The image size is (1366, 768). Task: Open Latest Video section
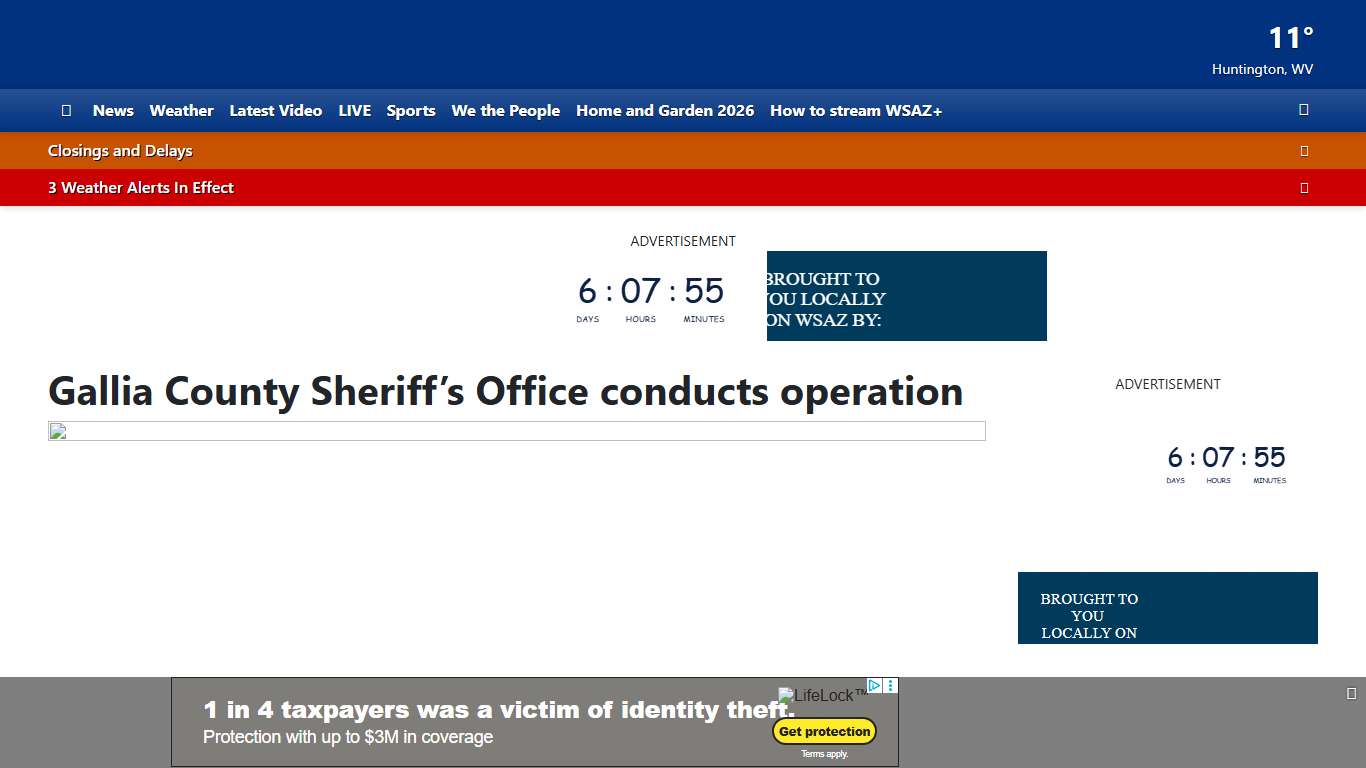[x=276, y=110]
